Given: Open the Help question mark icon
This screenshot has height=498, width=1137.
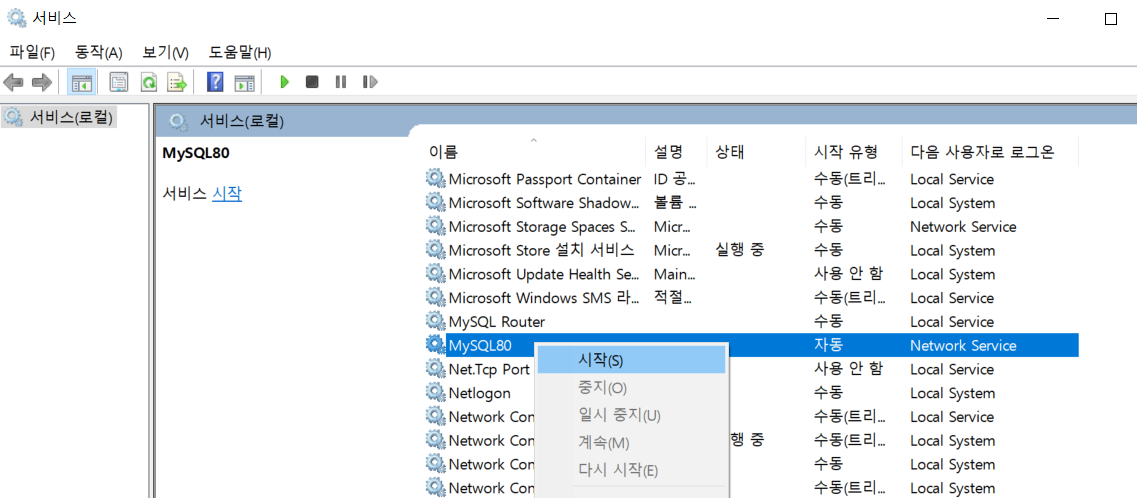Looking at the screenshot, I should click(x=215, y=82).
